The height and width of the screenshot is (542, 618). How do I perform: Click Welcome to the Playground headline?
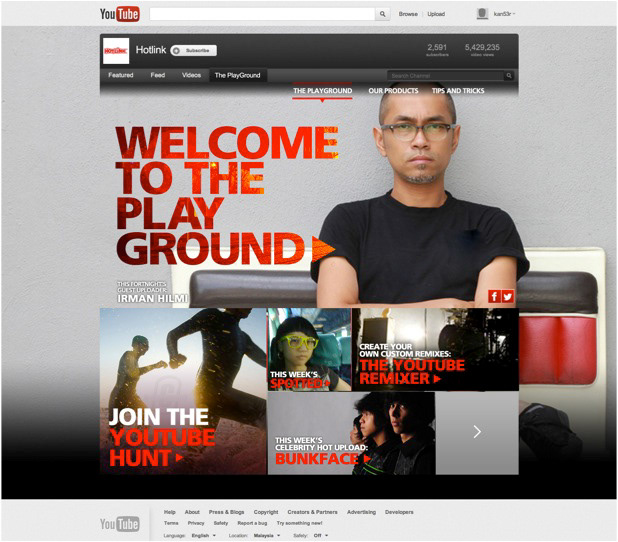(x=227, y=195)
